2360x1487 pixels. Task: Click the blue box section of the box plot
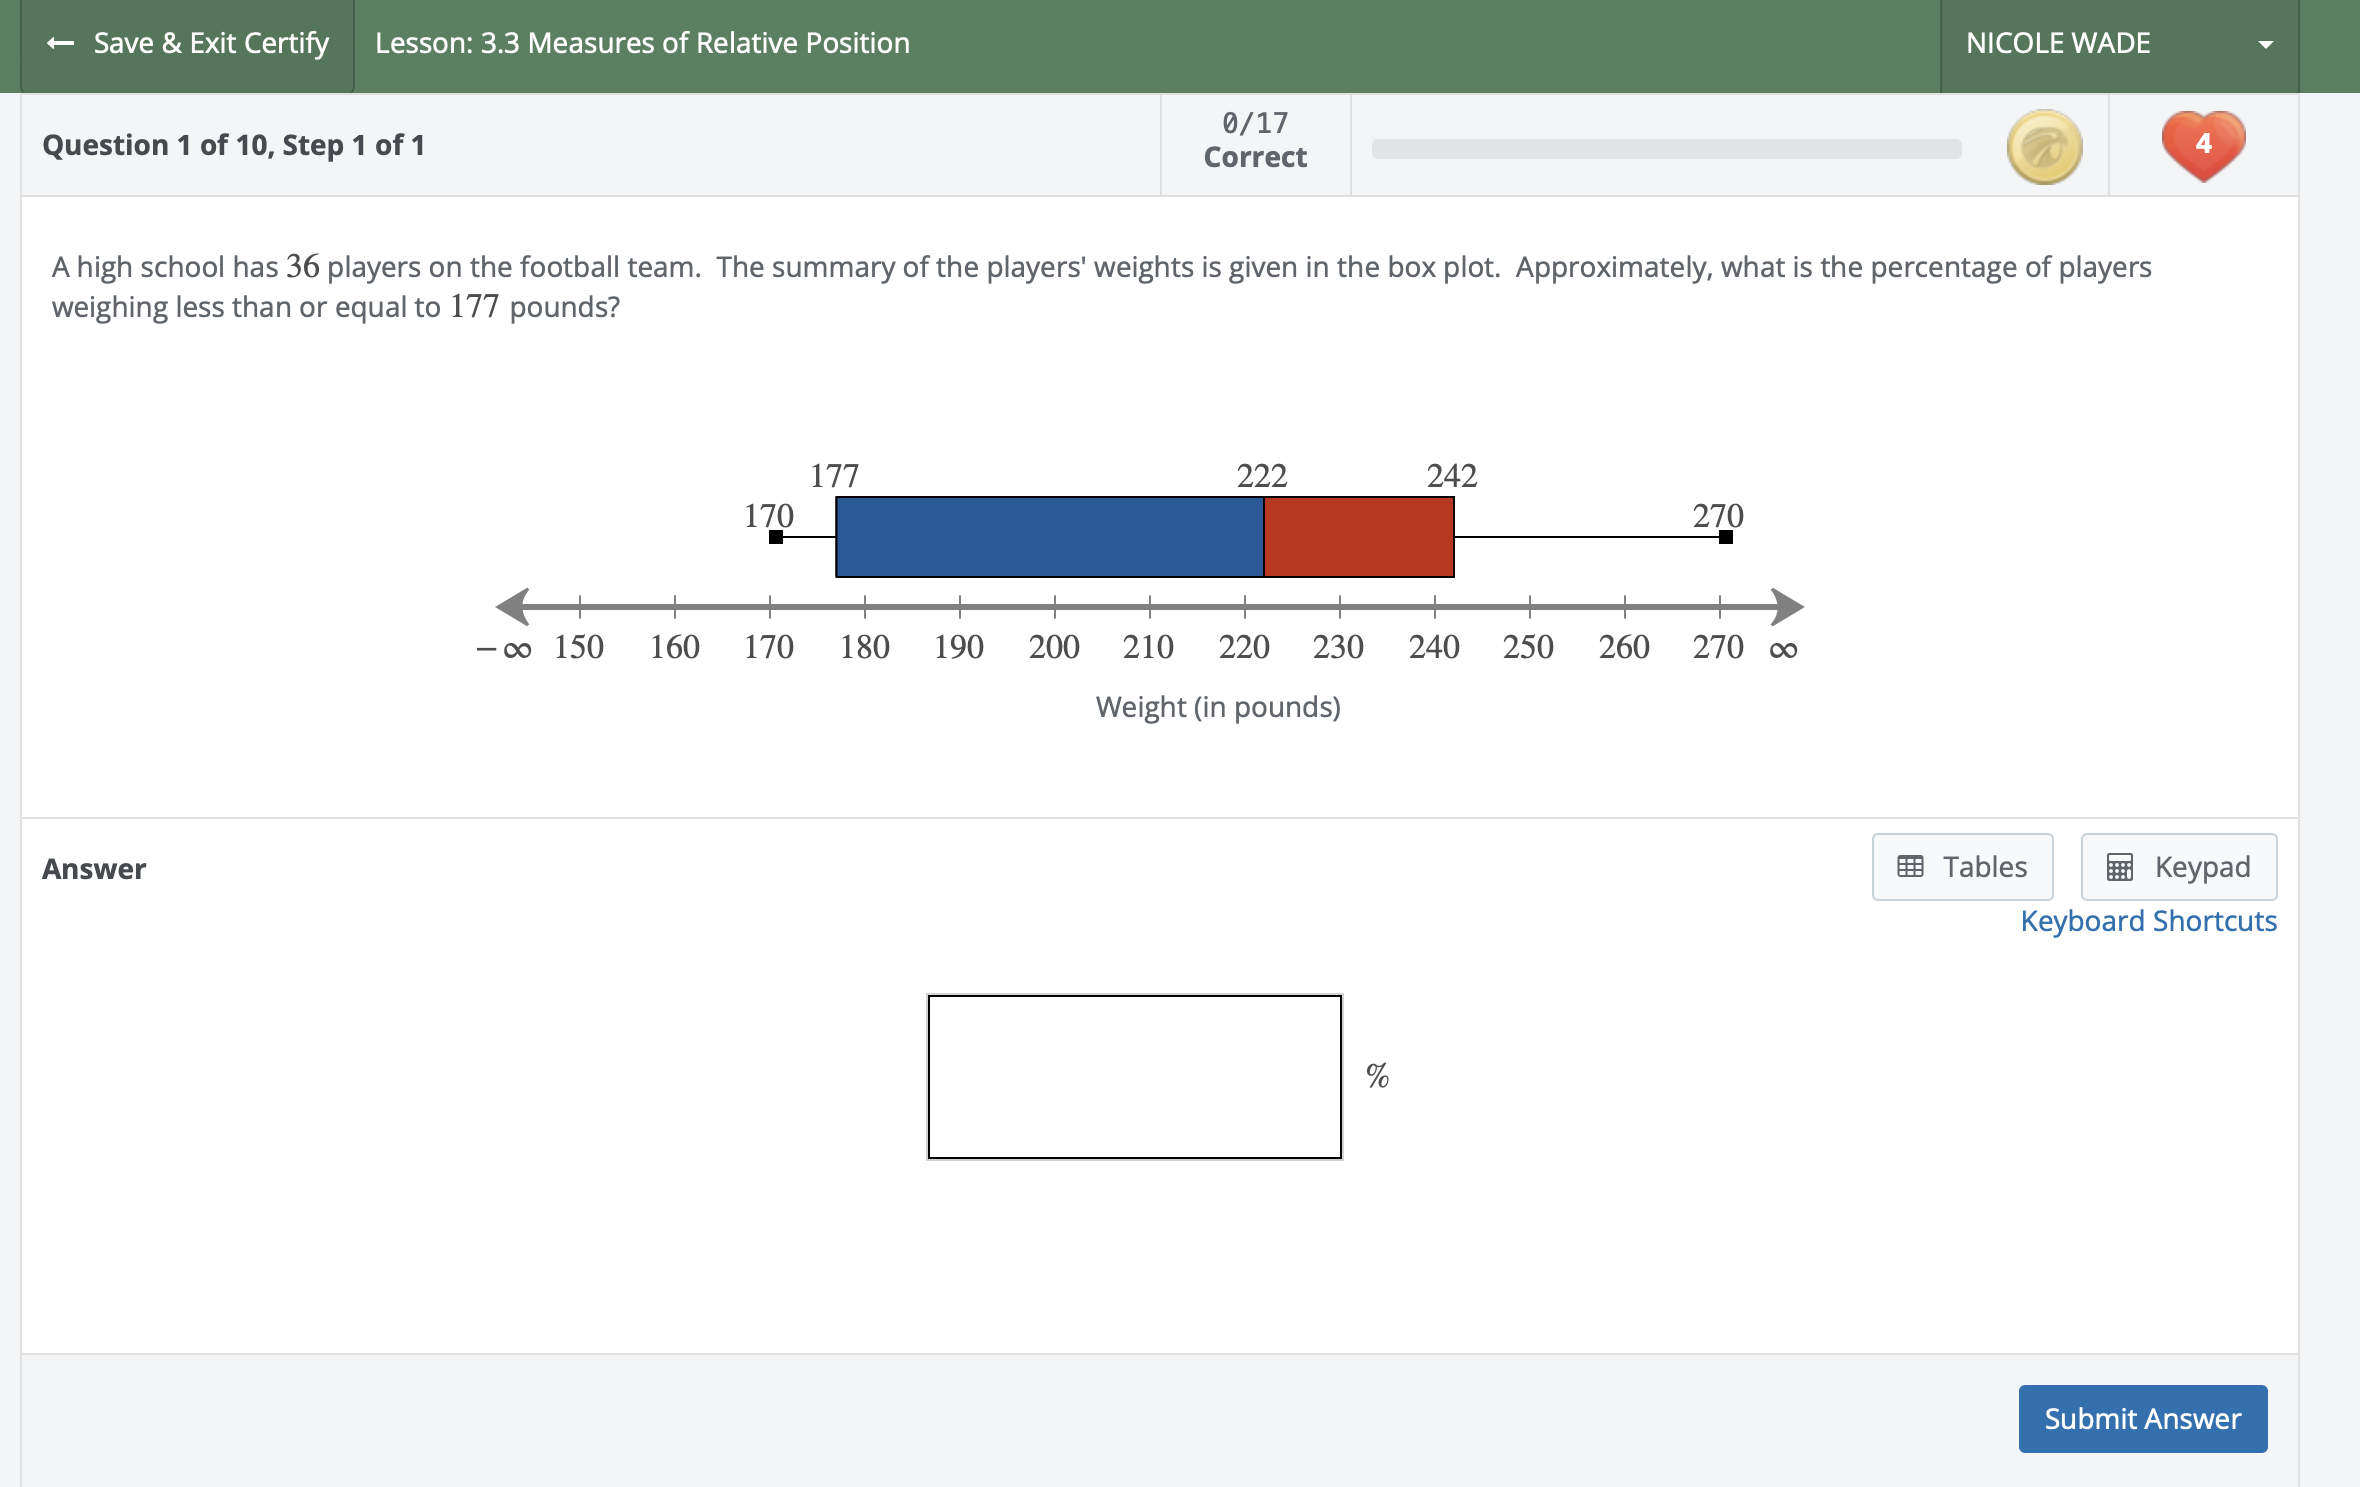[1049, 537]
